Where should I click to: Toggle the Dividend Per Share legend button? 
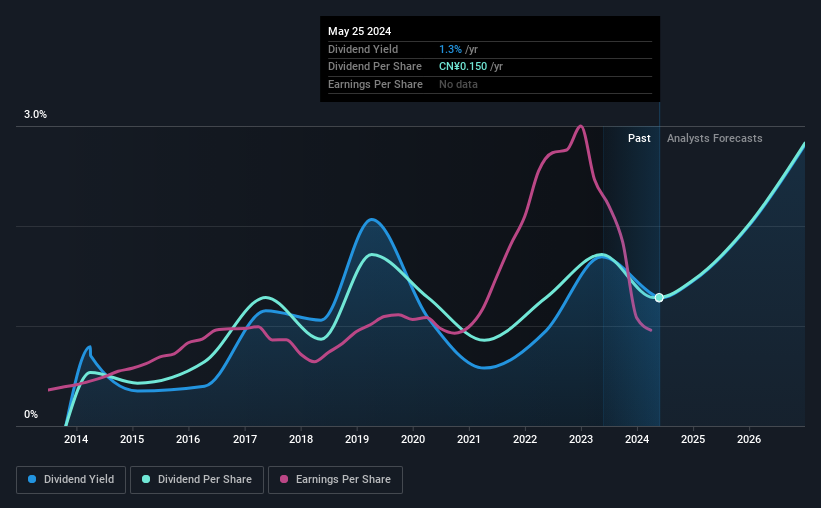point(197,480)
